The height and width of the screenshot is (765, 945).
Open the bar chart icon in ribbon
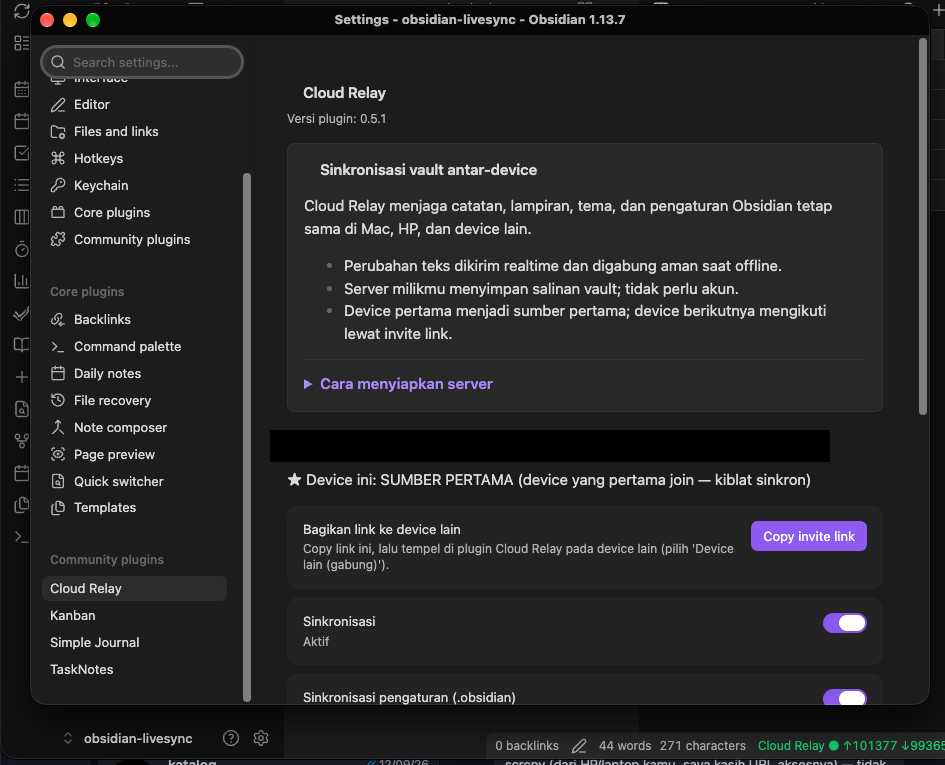click(x=22, y=281)
